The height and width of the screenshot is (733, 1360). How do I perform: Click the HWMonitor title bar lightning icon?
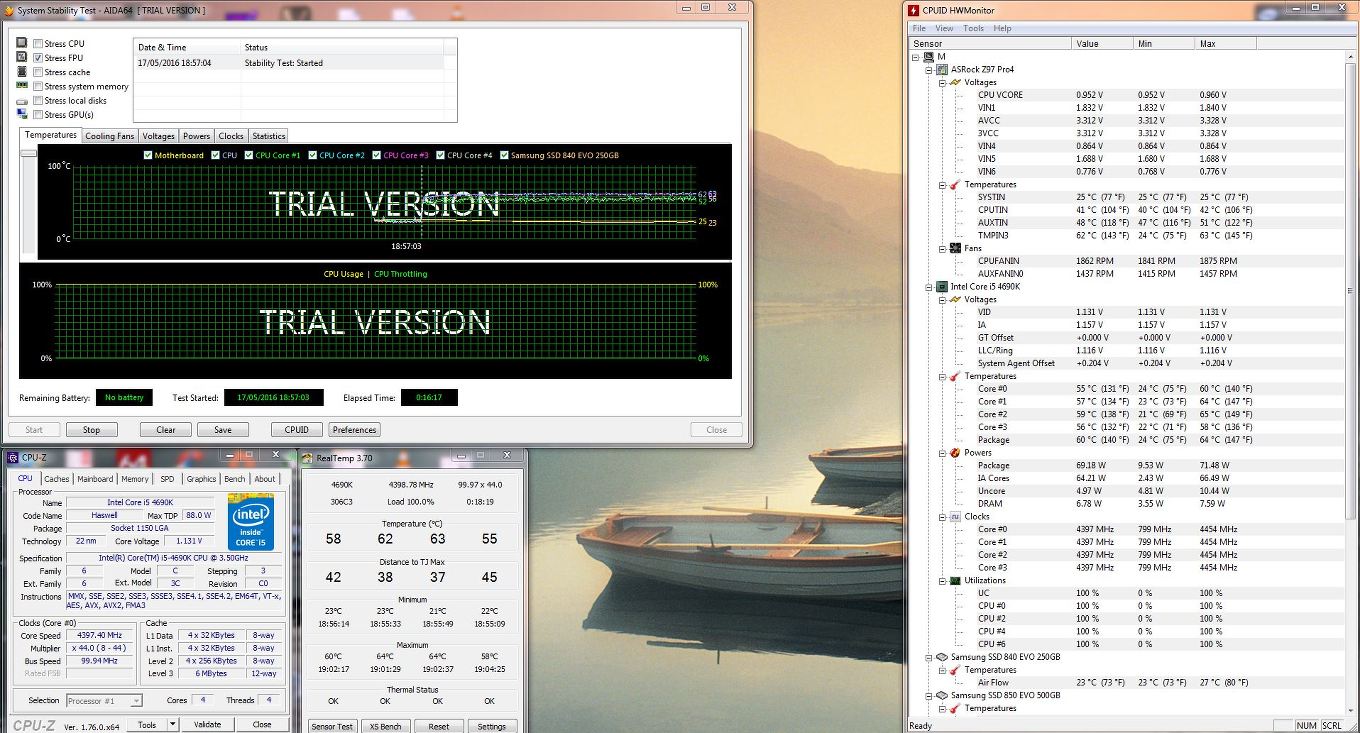913,11
